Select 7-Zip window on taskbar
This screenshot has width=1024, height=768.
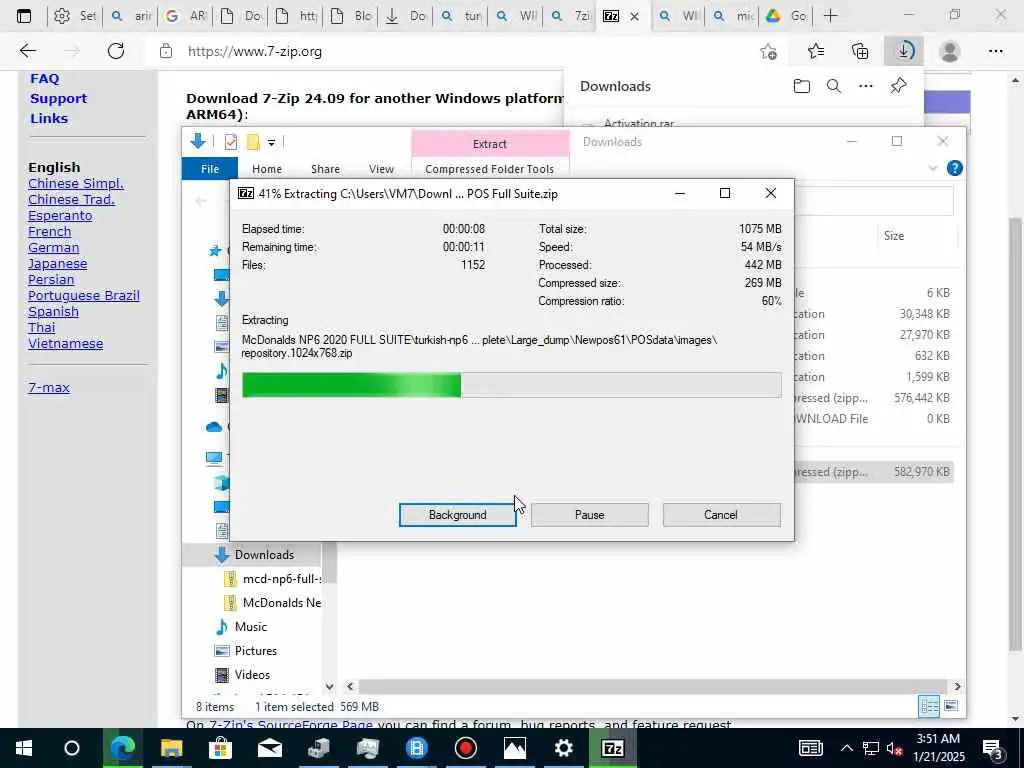click(x=613, y=748)
